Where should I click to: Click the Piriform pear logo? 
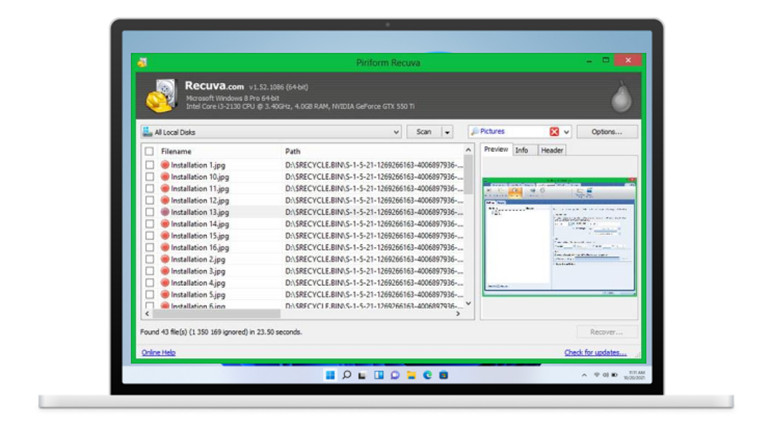tap(621, 96)
